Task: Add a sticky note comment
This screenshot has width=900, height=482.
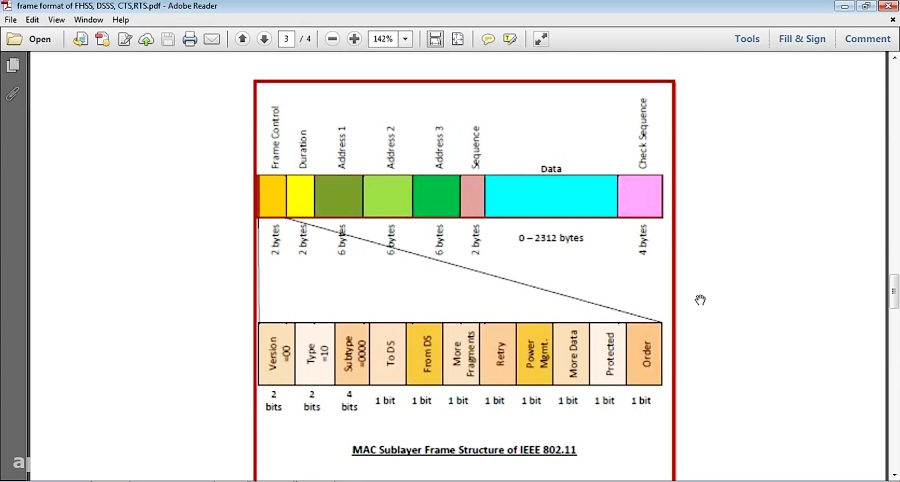Action: click(x=488, y=39)
